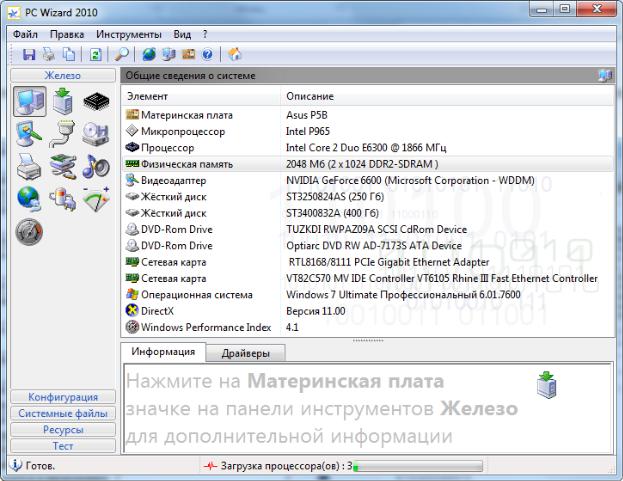
Task: Open the Ресурсы panel
Action: (x=63, y=429)
